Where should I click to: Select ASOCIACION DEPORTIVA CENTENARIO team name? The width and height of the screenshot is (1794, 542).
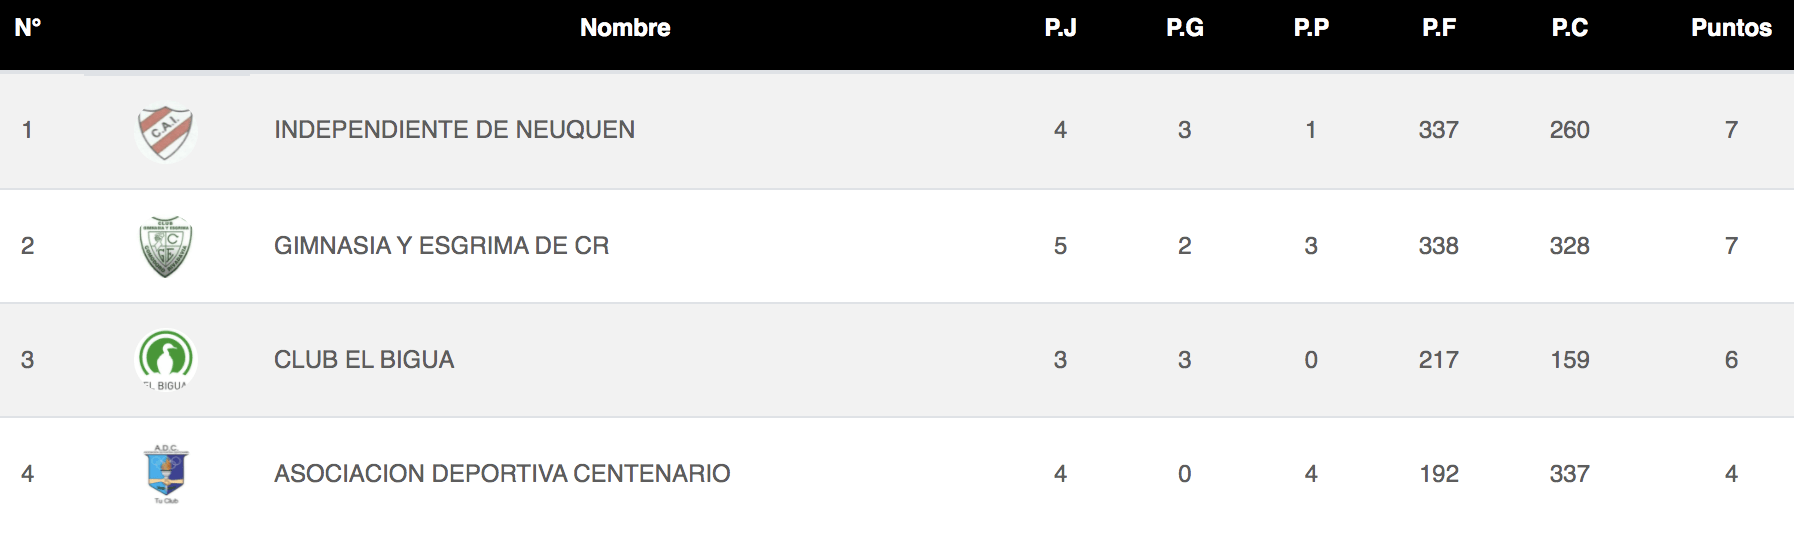pyautogui.click(x=502, y=474)
